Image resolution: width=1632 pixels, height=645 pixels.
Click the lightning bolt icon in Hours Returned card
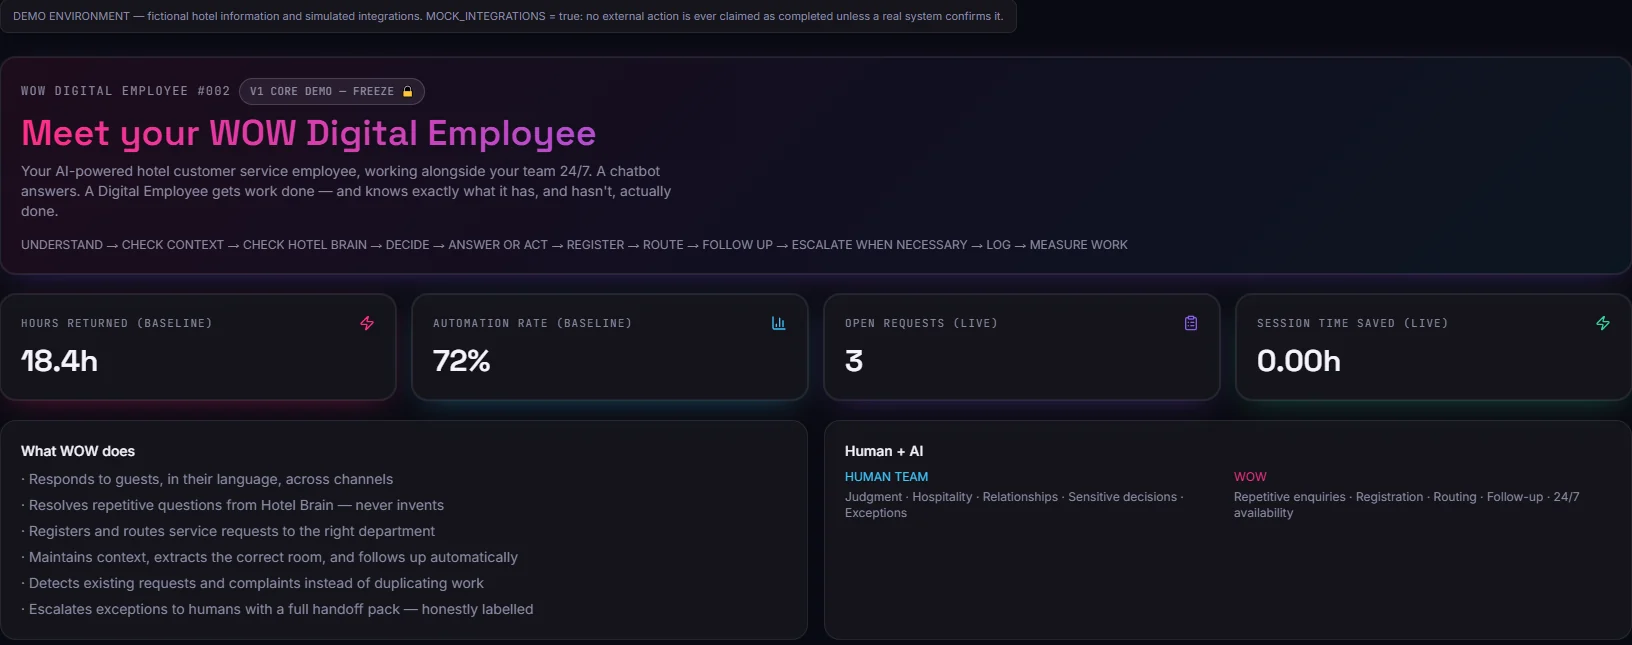tap(367, 323)
